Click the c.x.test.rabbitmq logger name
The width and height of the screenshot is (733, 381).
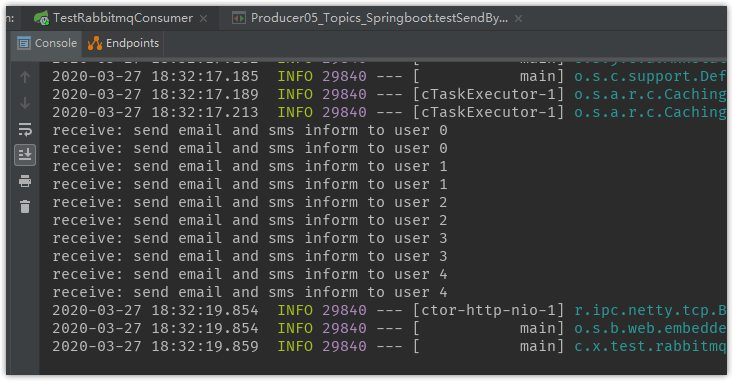[x=650, y=346]
